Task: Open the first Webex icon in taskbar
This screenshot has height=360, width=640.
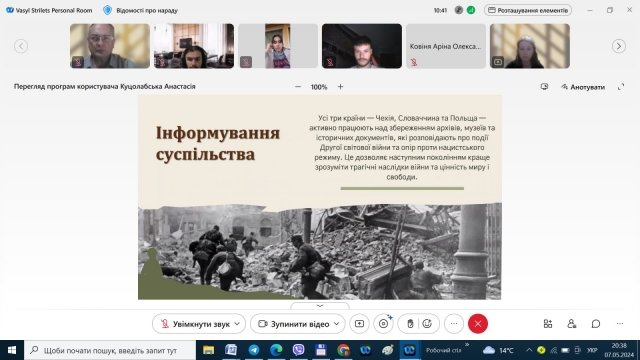Action: pos(365,350)
